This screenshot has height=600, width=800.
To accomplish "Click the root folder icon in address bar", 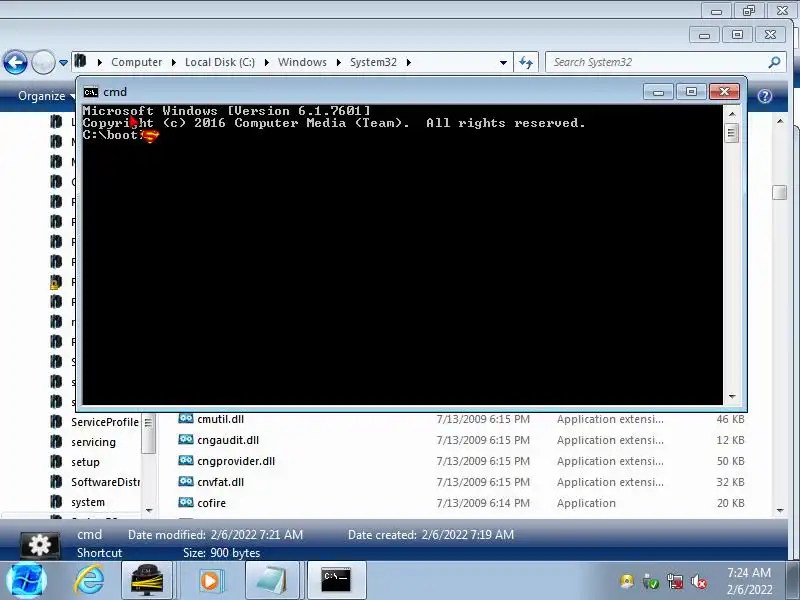I will 81,62.
